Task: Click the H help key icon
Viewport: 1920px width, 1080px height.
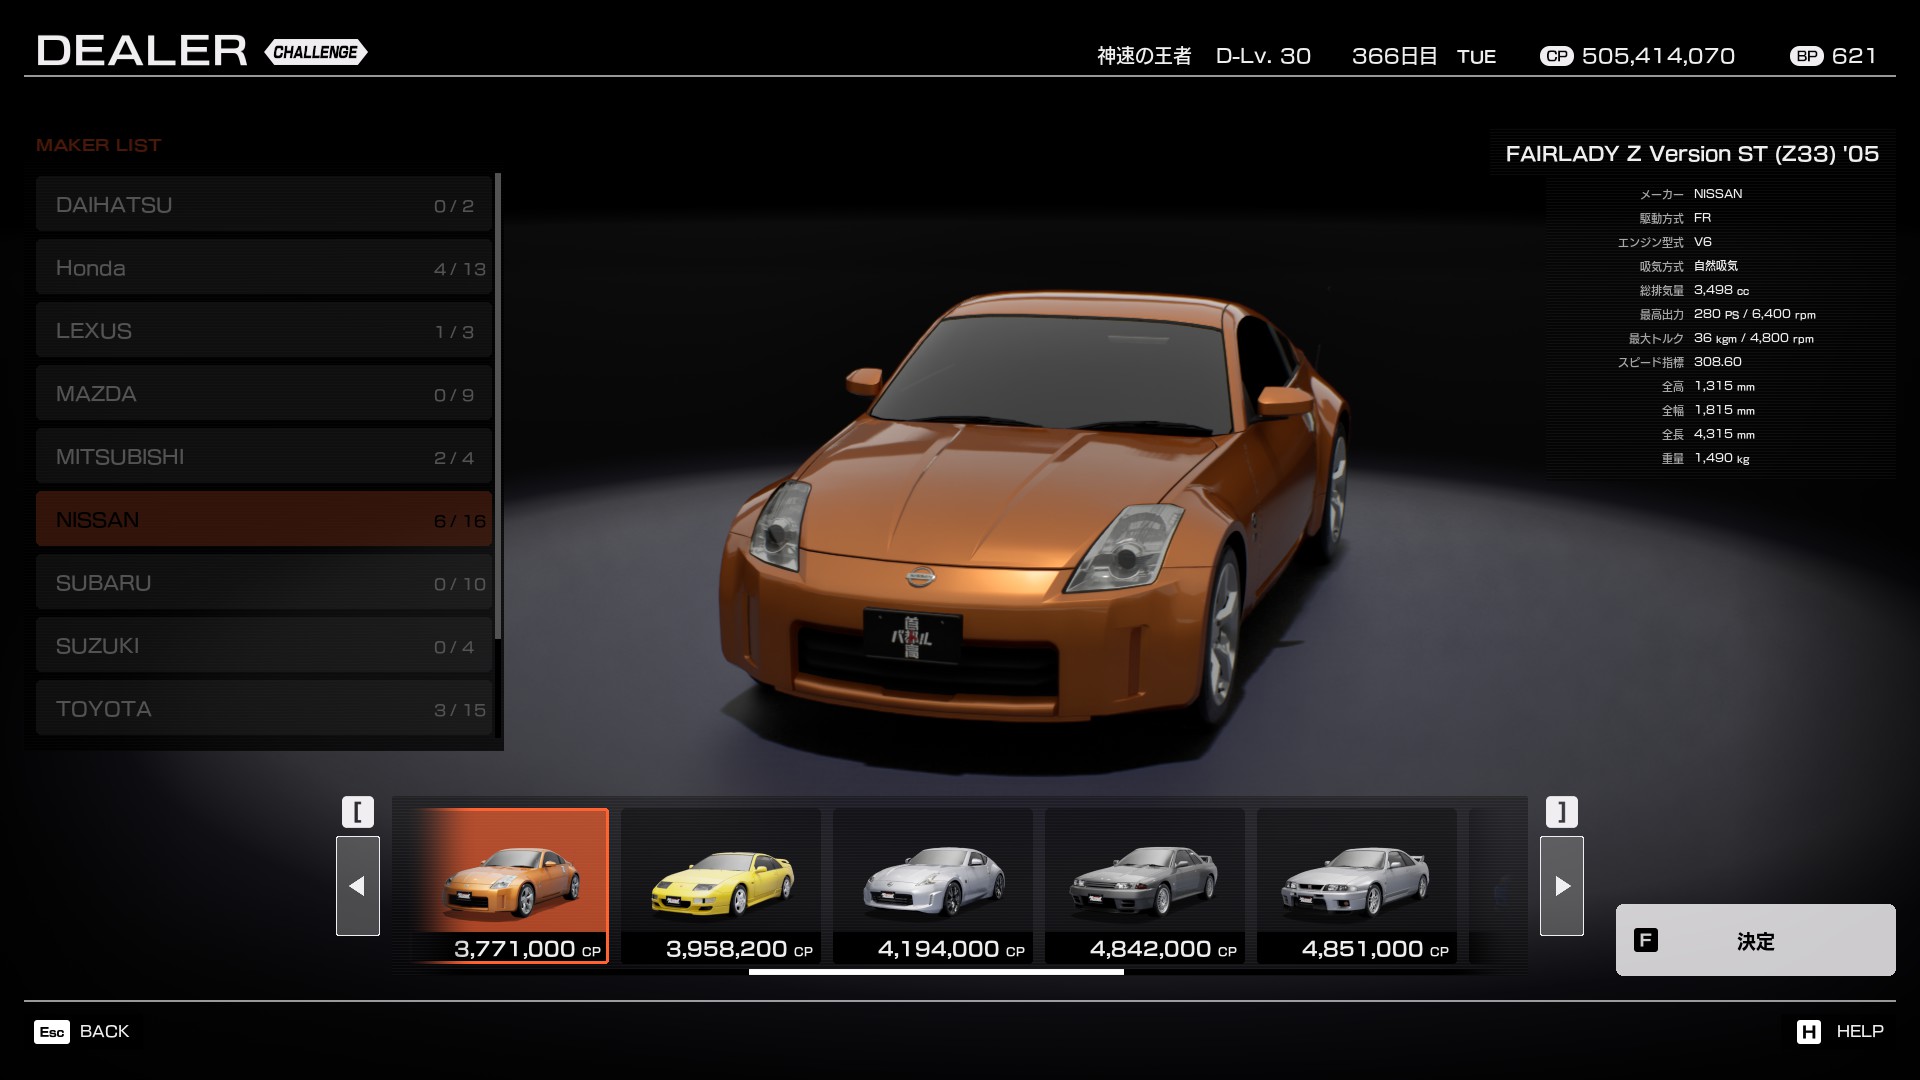Action: pyautogui.click(x=1808, y=1032)
